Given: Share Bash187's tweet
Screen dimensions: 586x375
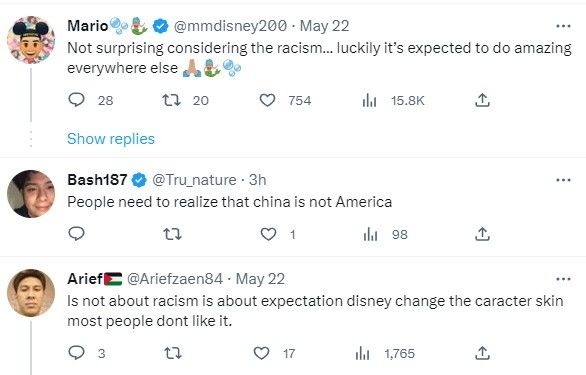Looking at the screenshot, I should [482, 234].
